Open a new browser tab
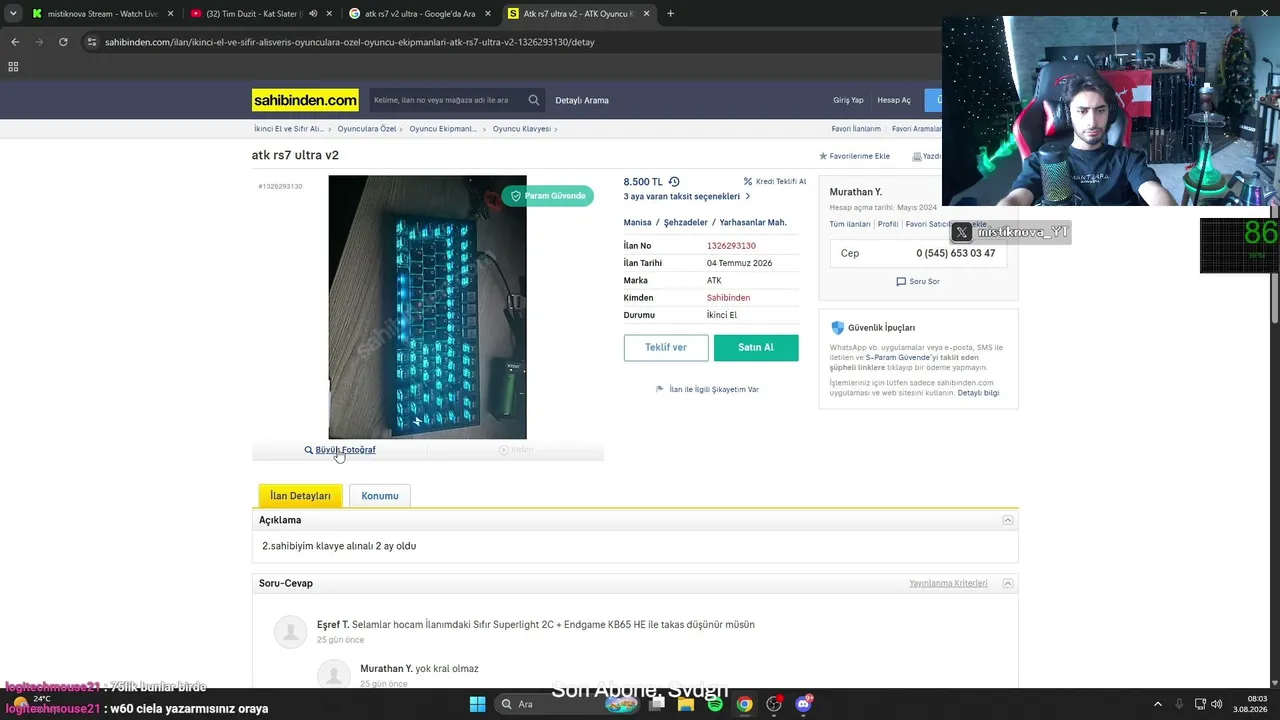Viewport: 1280px width, 720px height. click(670, 14)
